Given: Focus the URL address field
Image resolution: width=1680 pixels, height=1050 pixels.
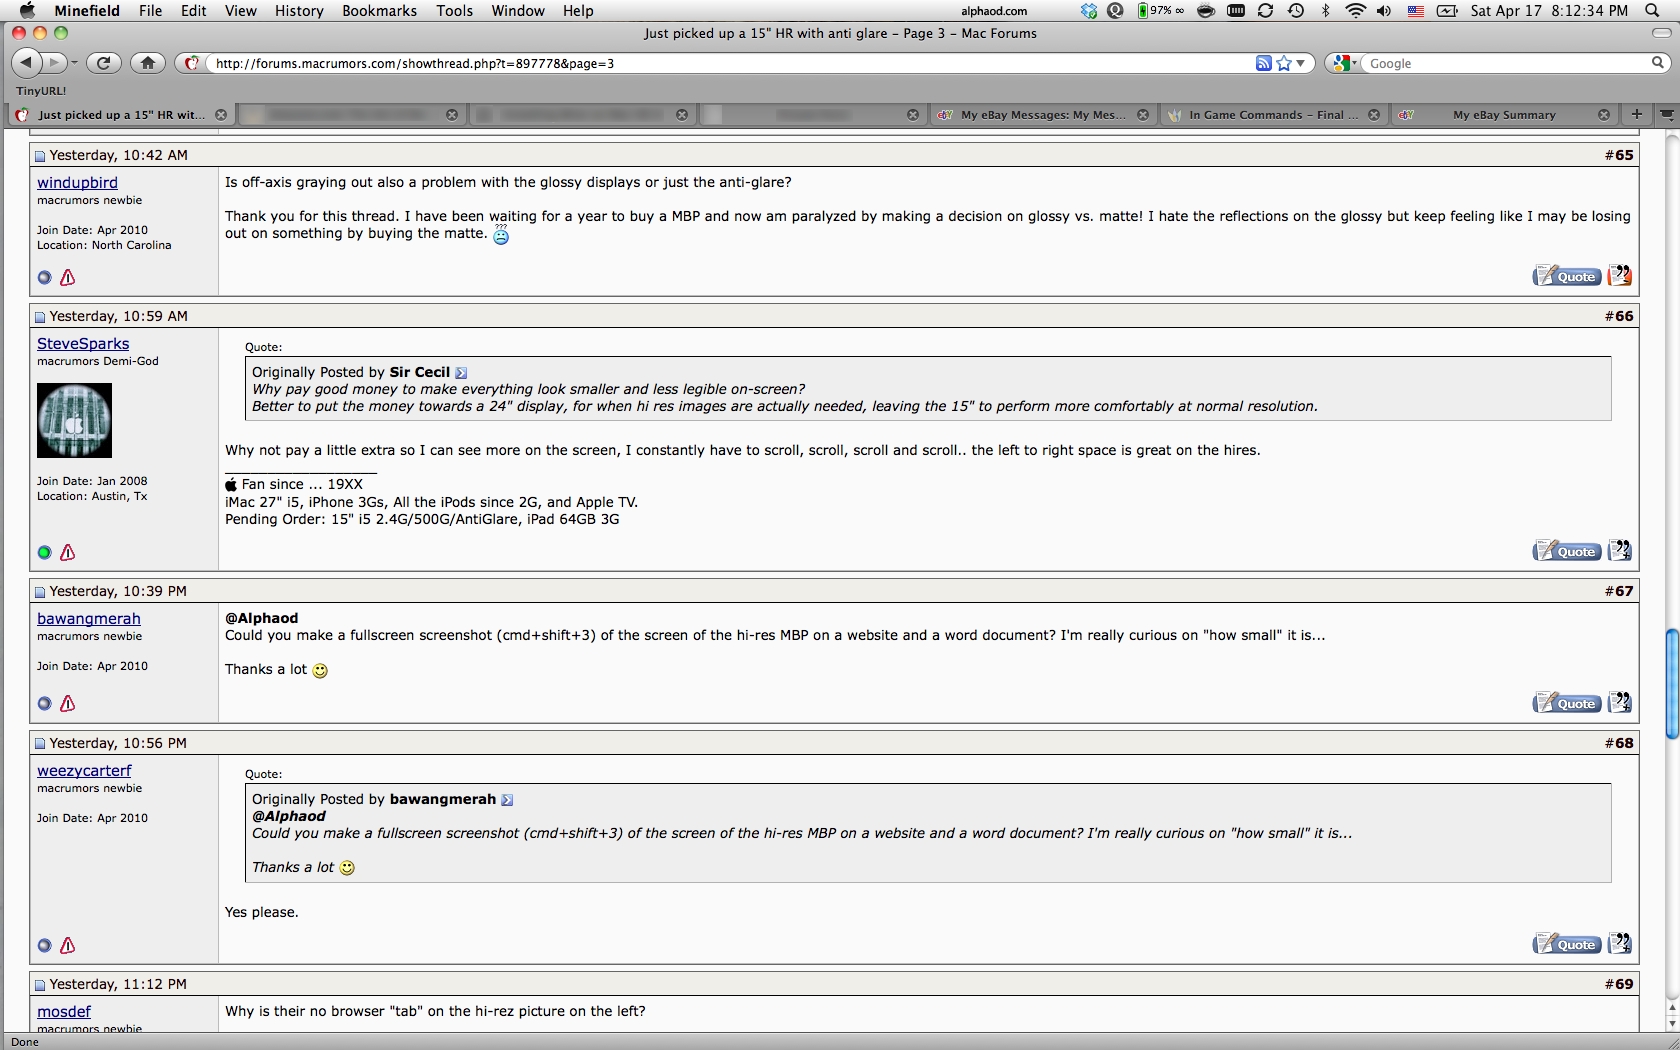Looking at the screenshot, I should [x=732, y=63].
